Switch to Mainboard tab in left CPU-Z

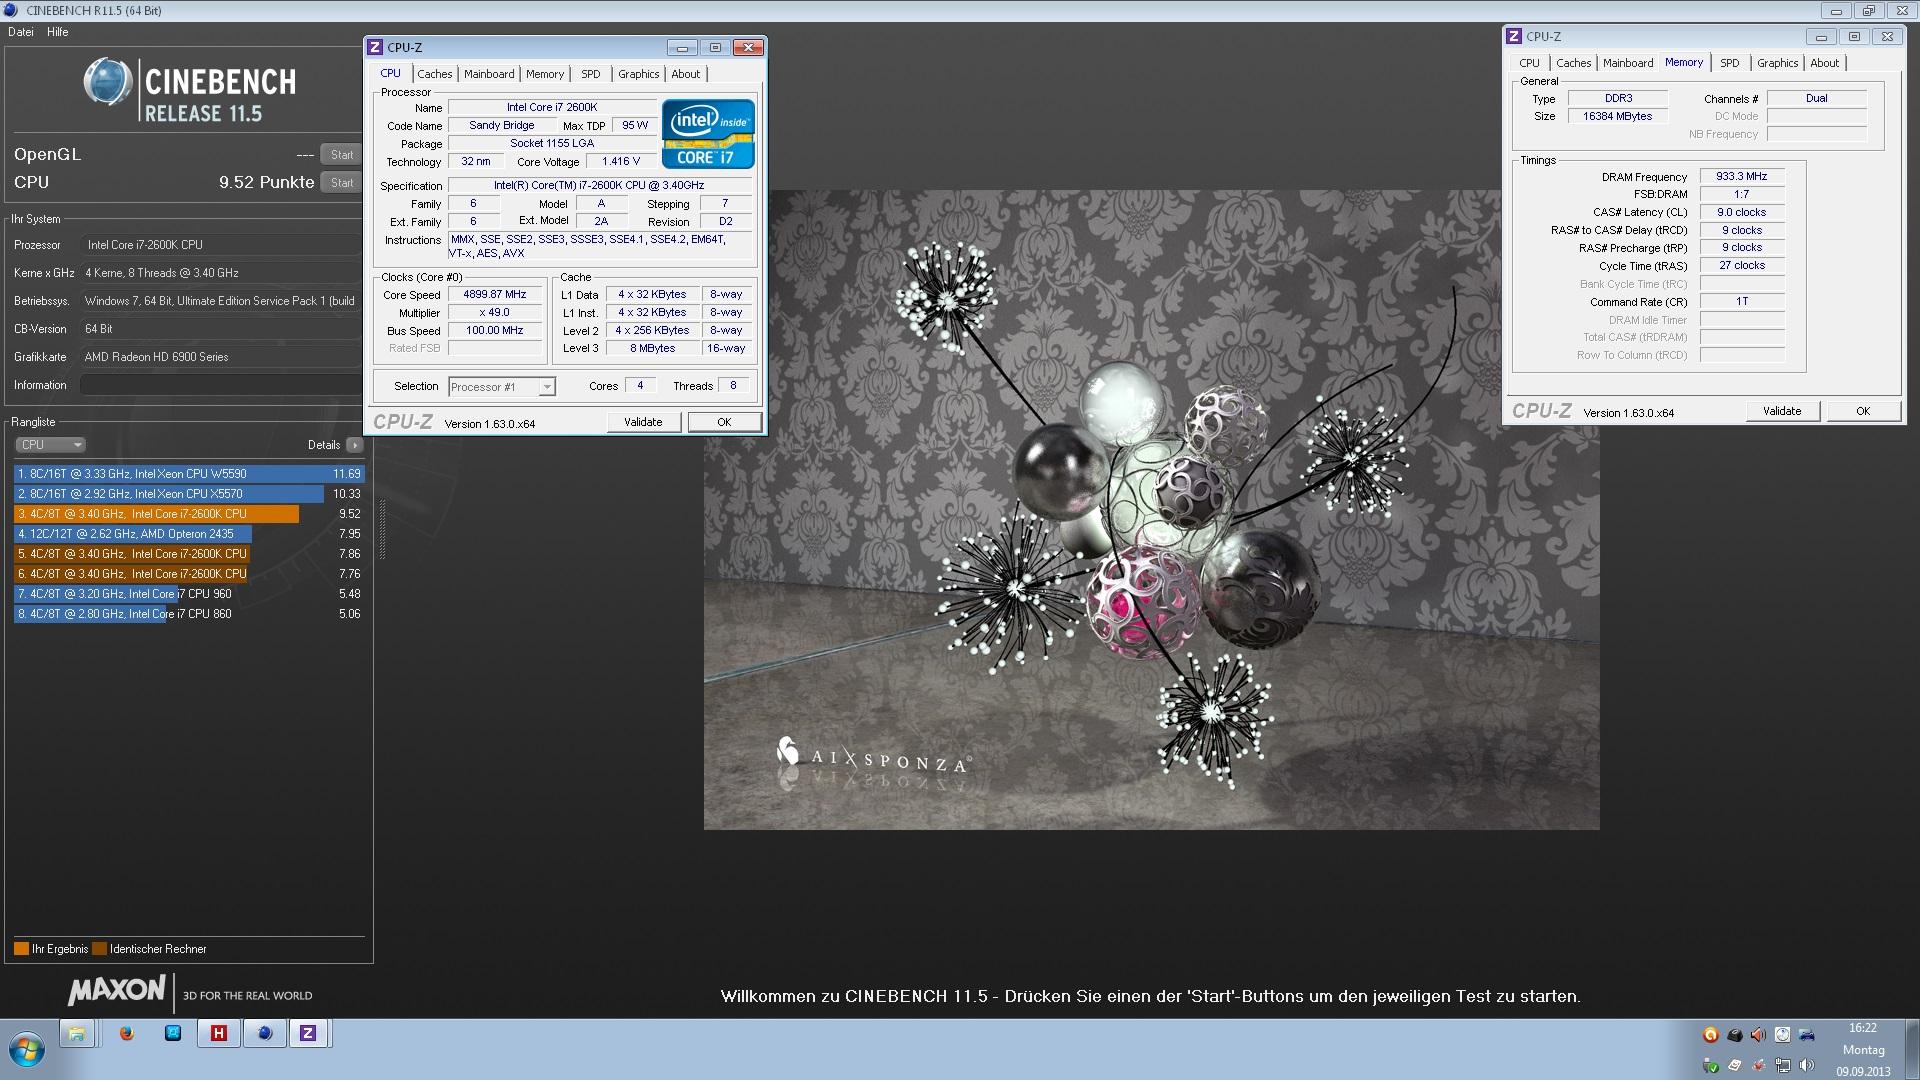click(x=489, y=74)
